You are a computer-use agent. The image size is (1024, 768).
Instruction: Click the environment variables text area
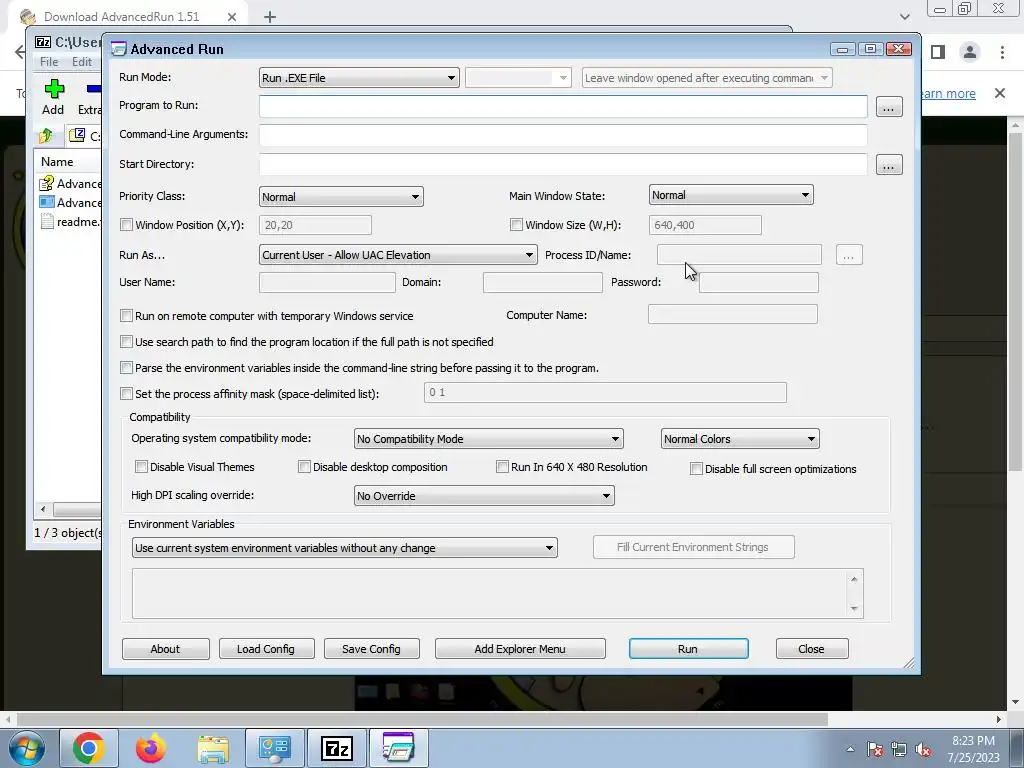point(490,593)
